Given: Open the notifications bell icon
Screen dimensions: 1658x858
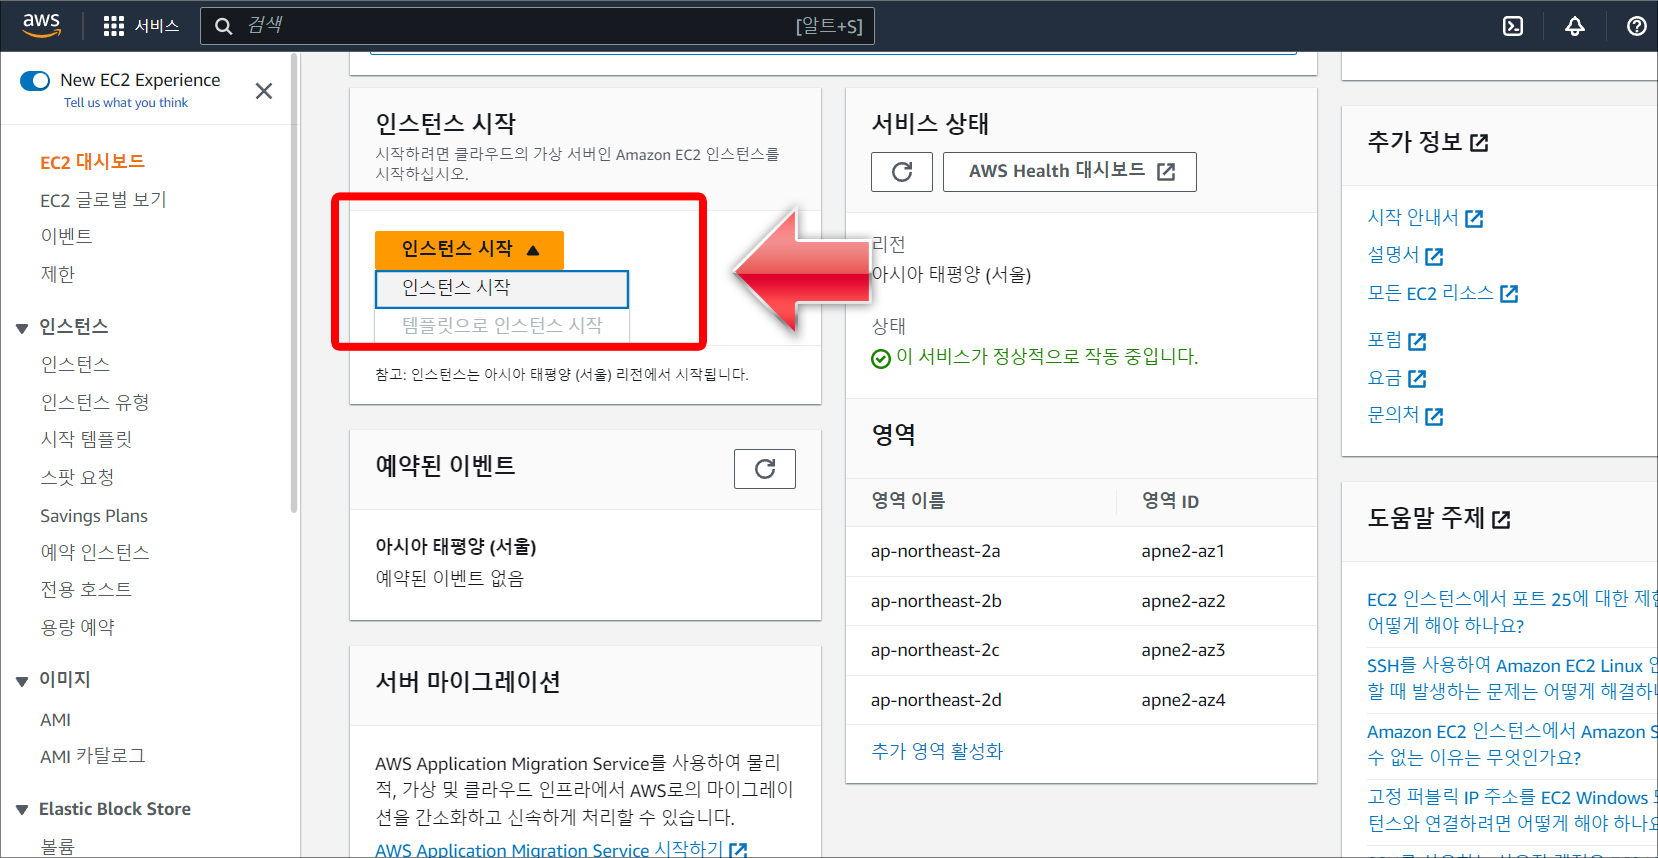Looking at the screenshot, I should (1575, 26).
